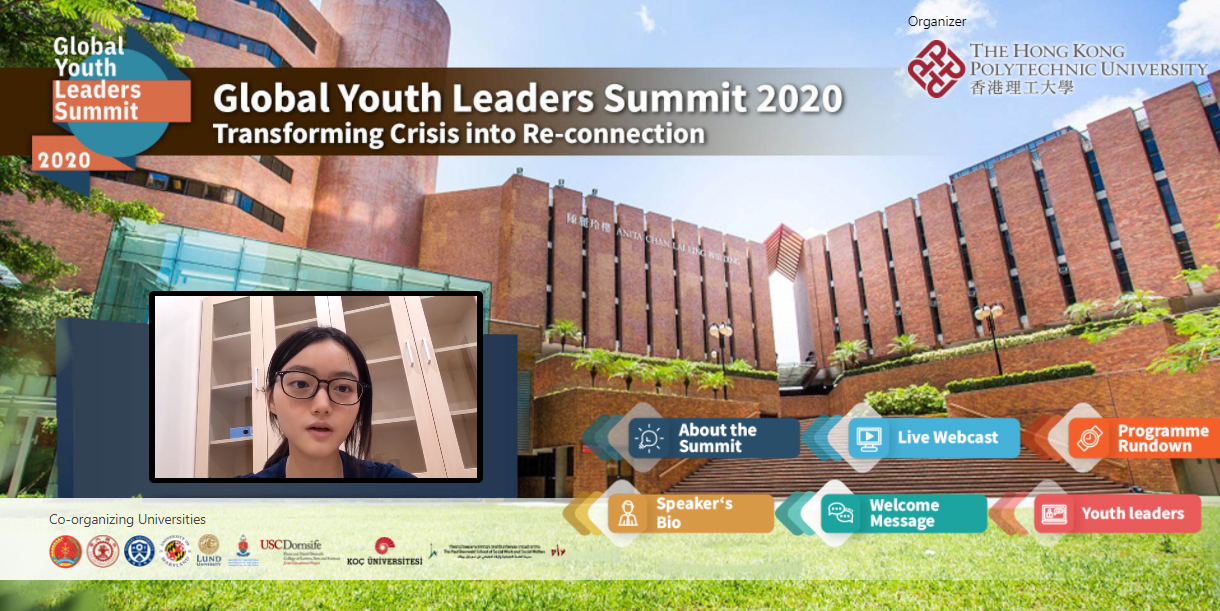Image resolution: width=1220 pixels, height=611 pixels.
Task: Click the lightbulb icon on About the Summit
Action: [650, 438]
